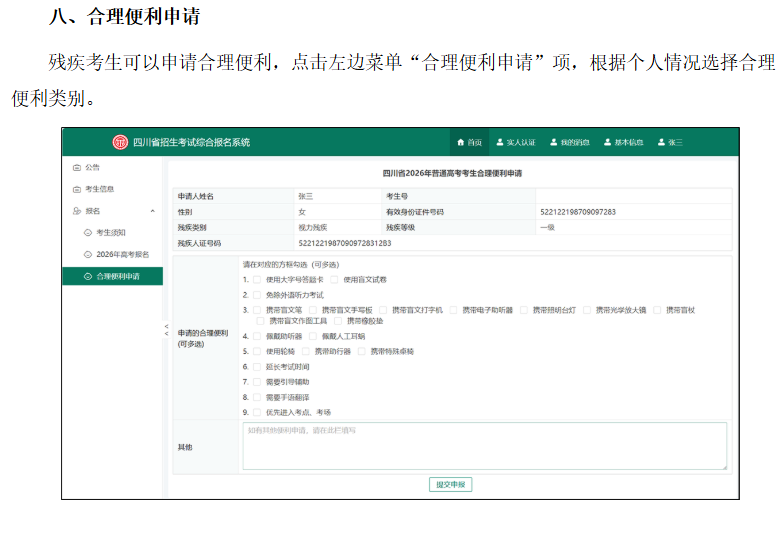The height and width of the screenshot is (534, 782).
Task: Click the 张三 user account icon
Action: [661, 142]
